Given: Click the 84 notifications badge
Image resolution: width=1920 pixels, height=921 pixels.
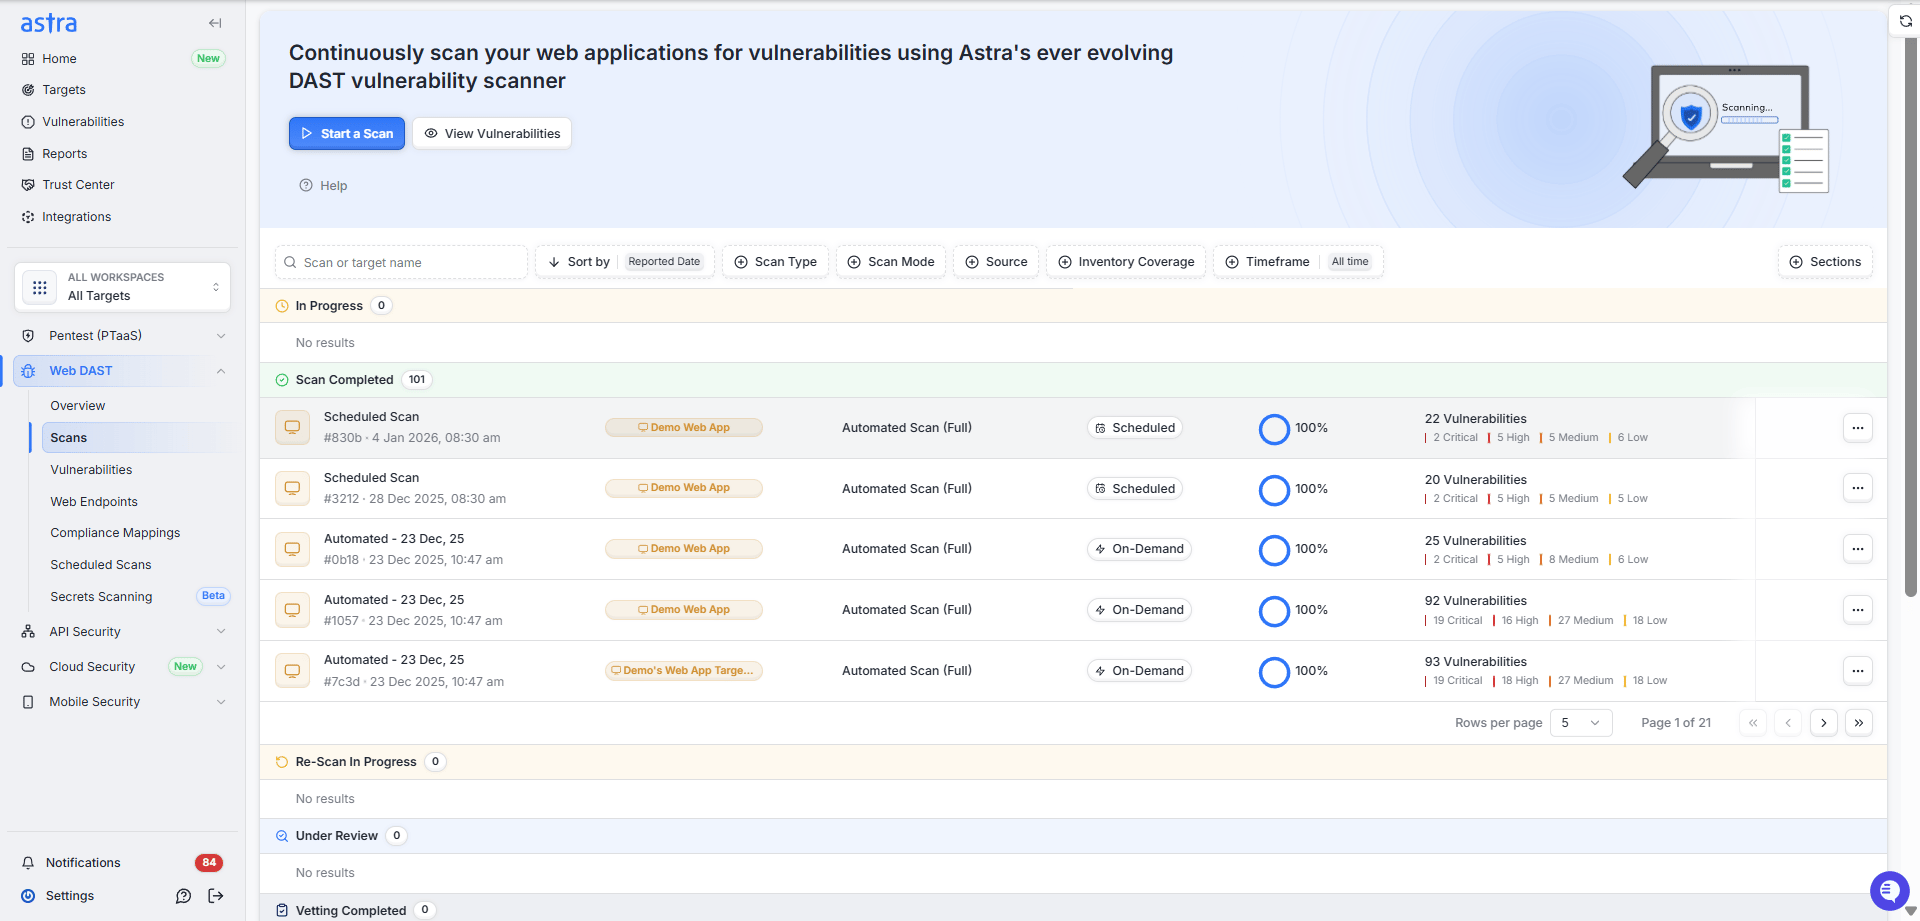Looking at the screenshot, I should click(209, 863).
